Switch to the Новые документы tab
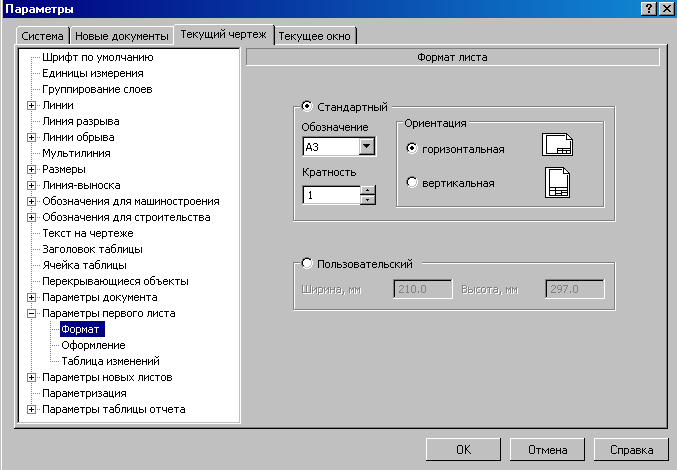The height and width of the screenshot is (470, 677). pyautogui.click(x=121, y=36)
